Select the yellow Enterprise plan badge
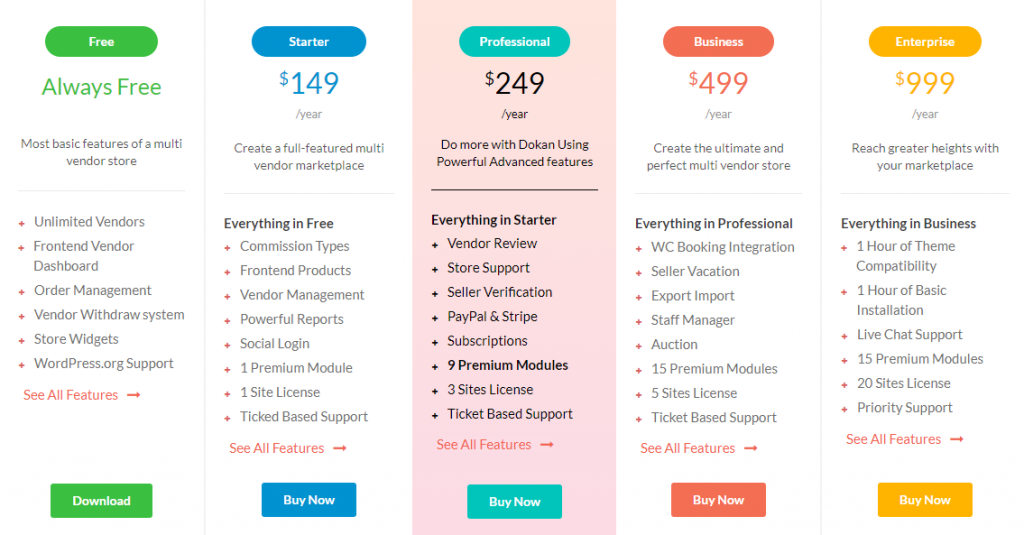The height and width of the screenshot is (535, 1024). [925, 42]
